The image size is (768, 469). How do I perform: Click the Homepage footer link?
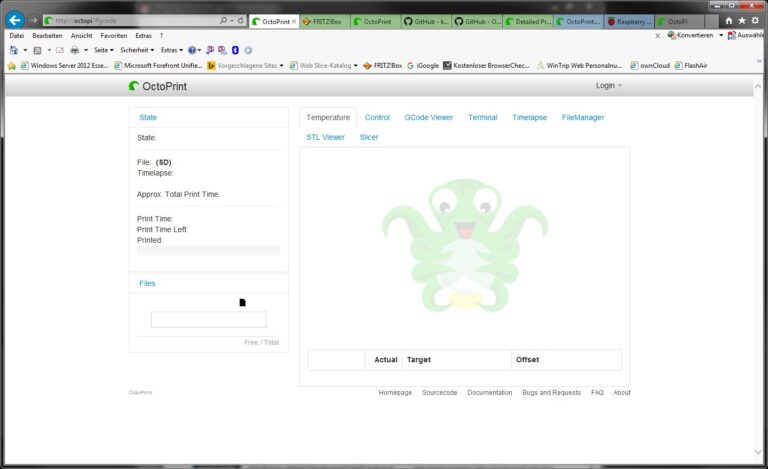[x=395, y=393]
